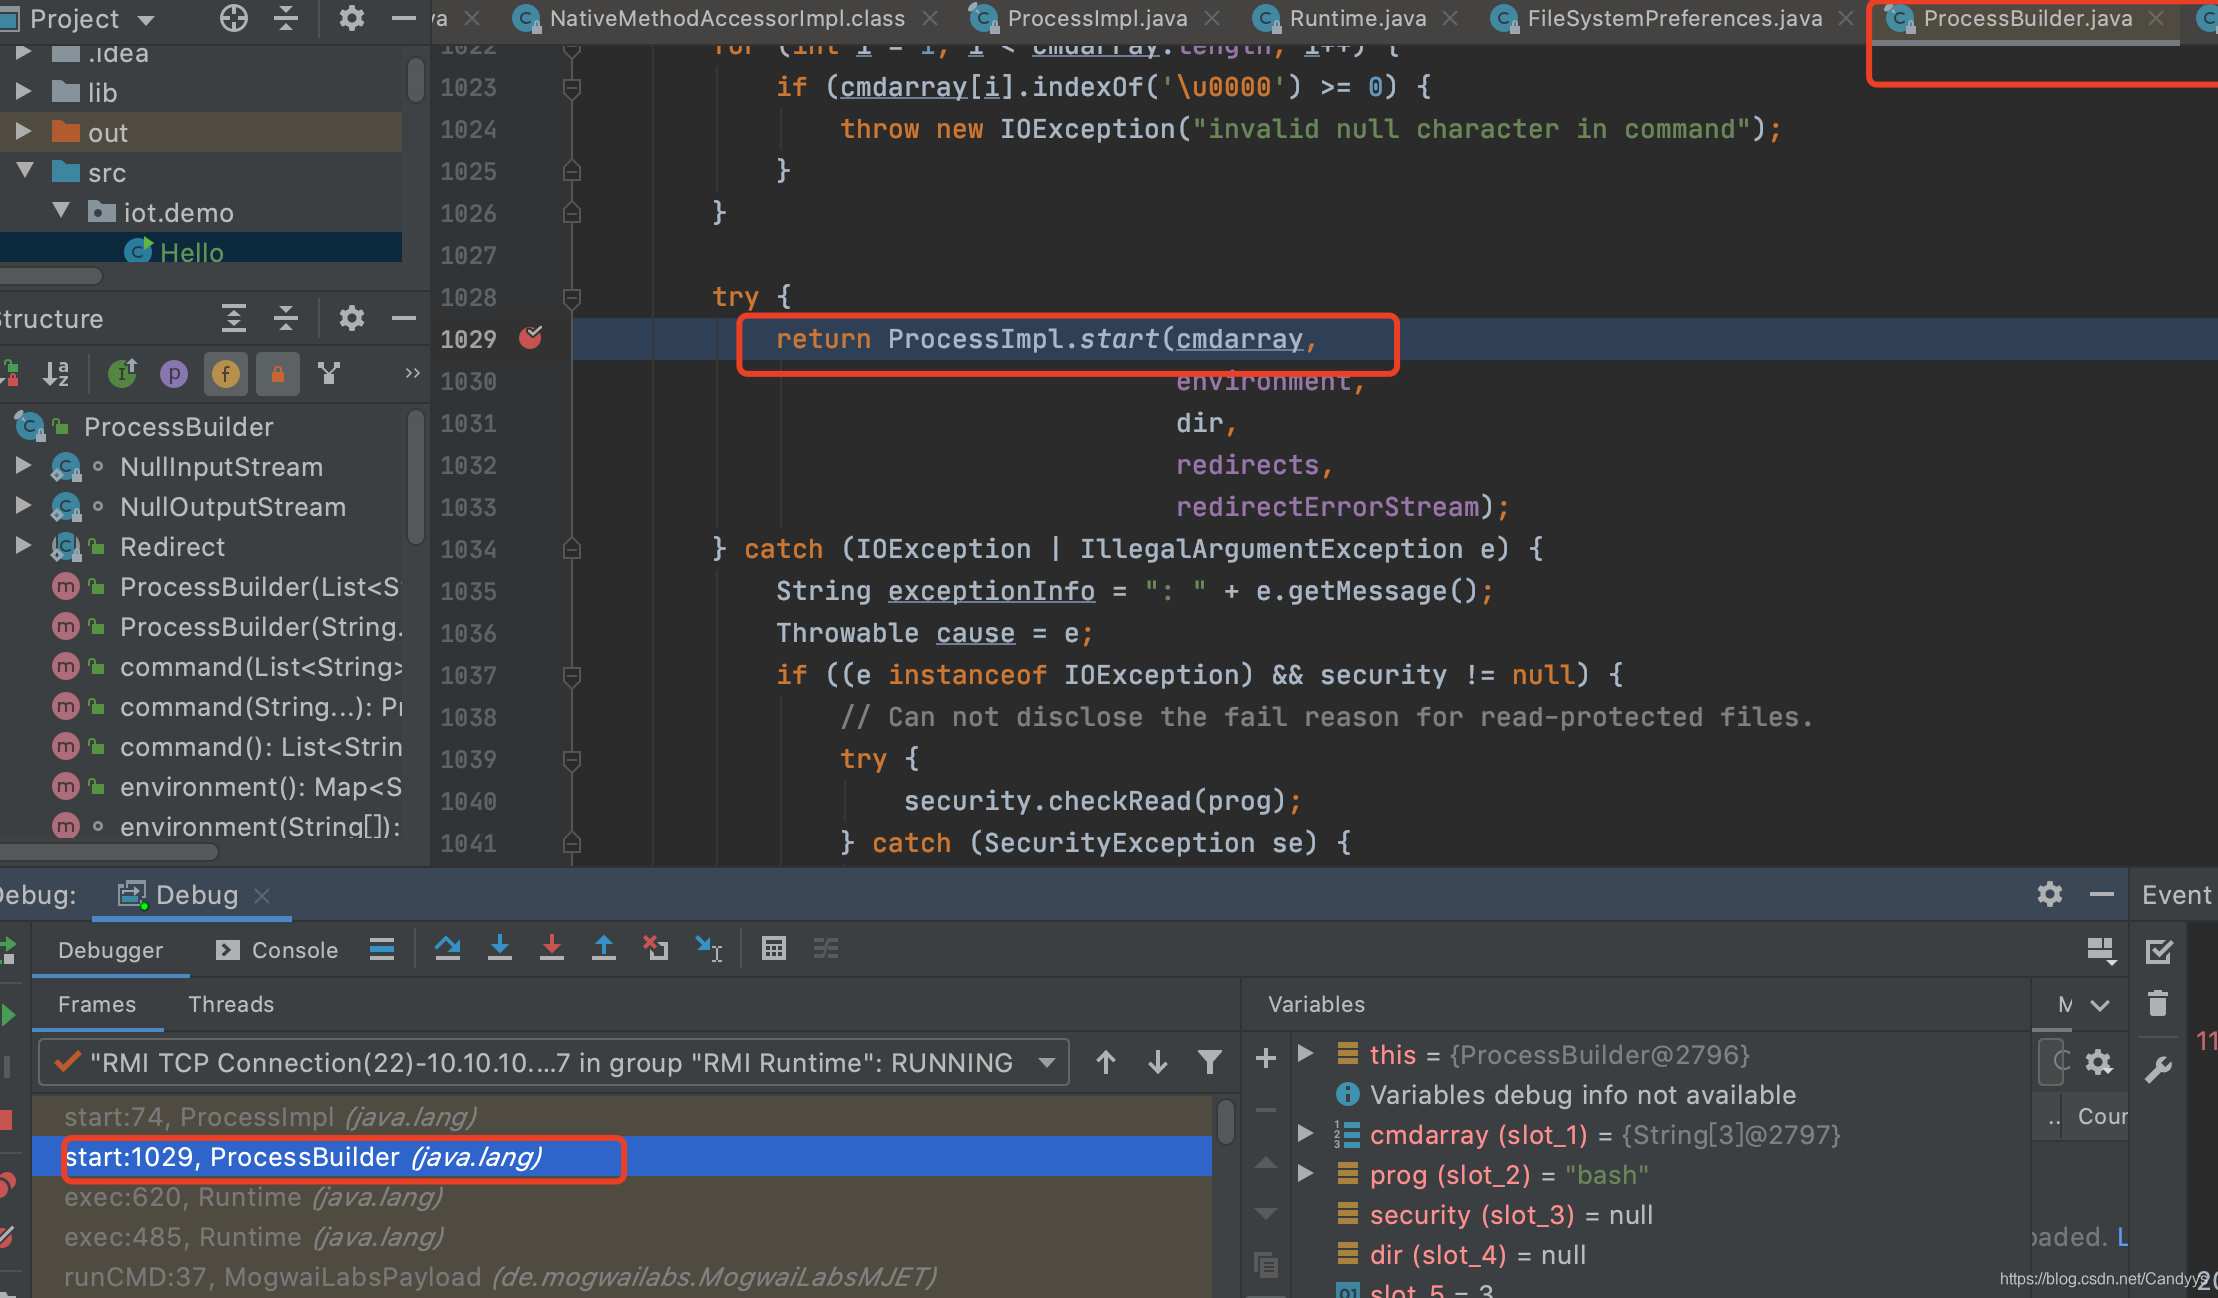
Task: Click Frames panel vertical scrollbar
Action: point(1225,1121)
